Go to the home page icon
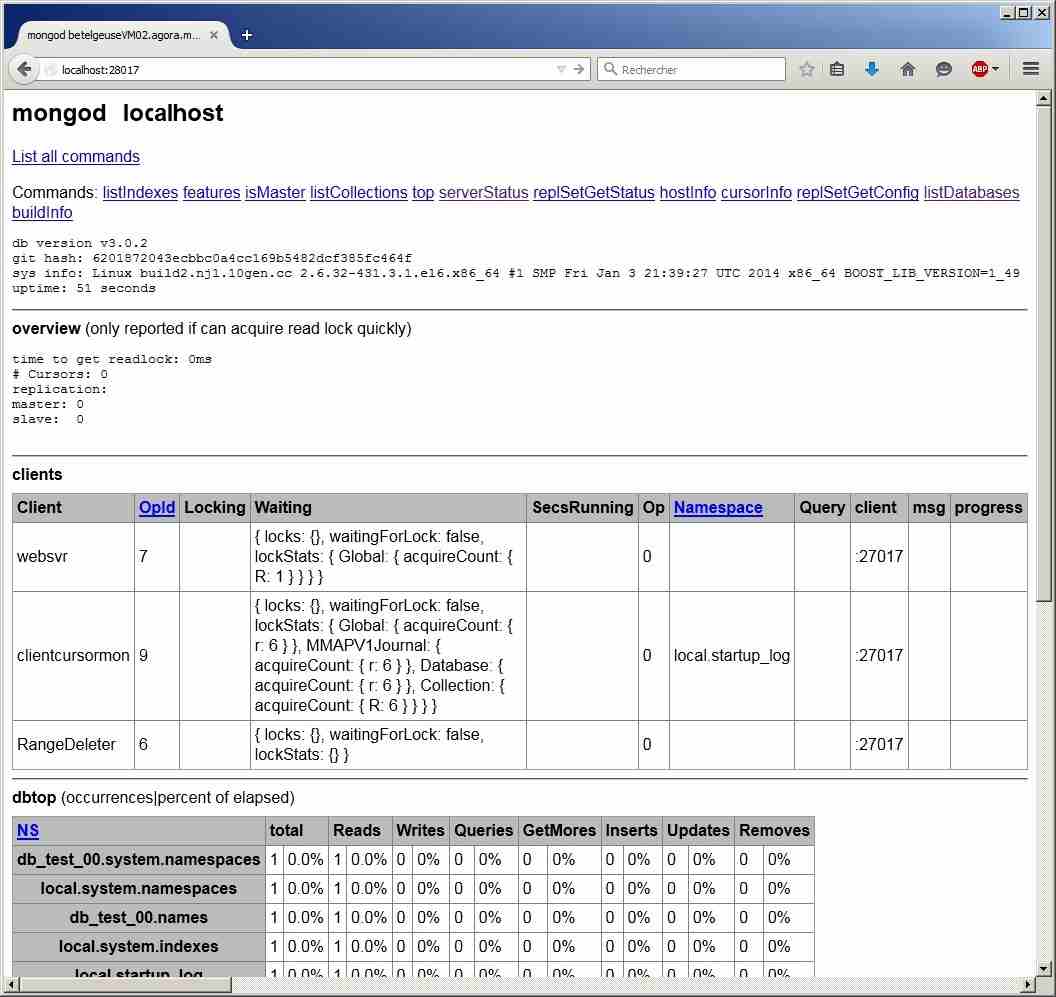1056x997 pixels. pos(908,69)
